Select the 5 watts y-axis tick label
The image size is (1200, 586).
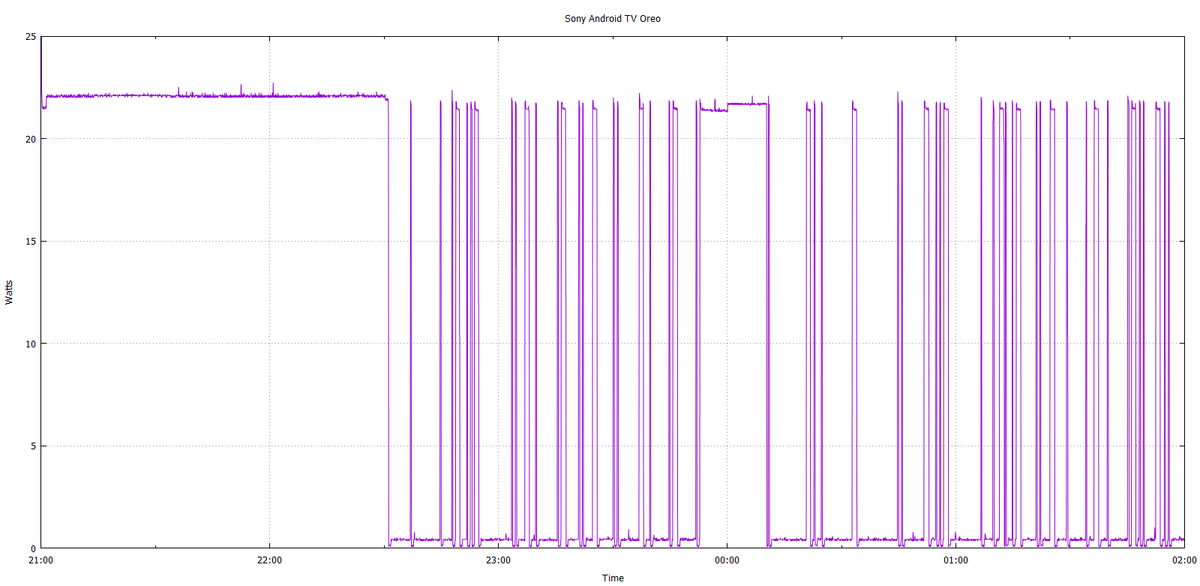33,446
